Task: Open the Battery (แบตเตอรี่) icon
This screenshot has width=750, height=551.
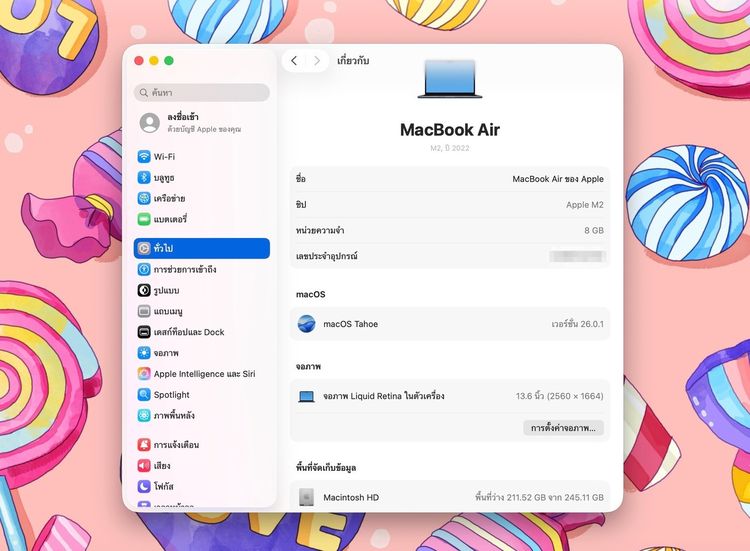Action: [x=144, y=219]
